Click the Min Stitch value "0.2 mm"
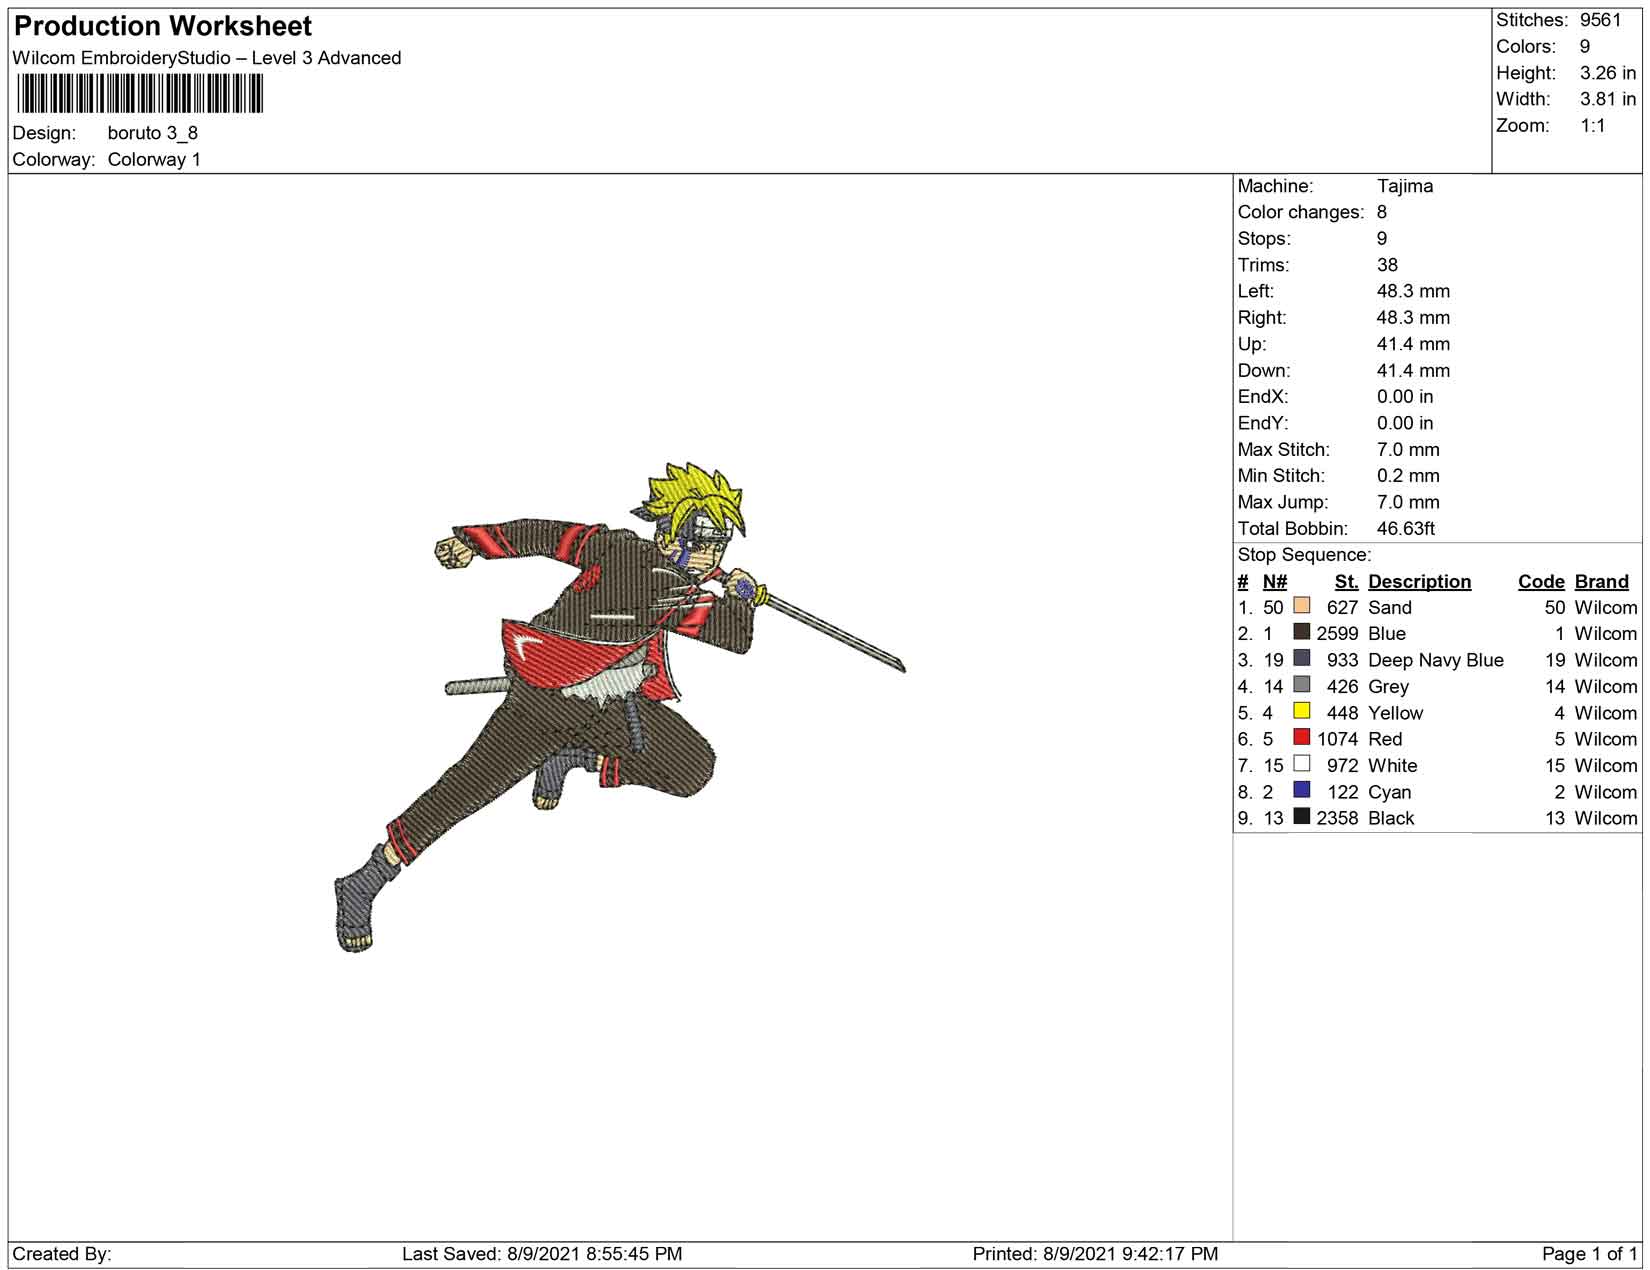The width and height of the screenshot is (1650, 1270). point(1408,476)
